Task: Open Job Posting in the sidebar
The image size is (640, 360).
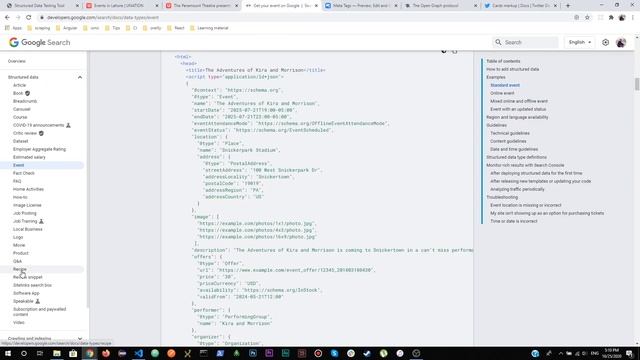Action: (x=24, y=213)
